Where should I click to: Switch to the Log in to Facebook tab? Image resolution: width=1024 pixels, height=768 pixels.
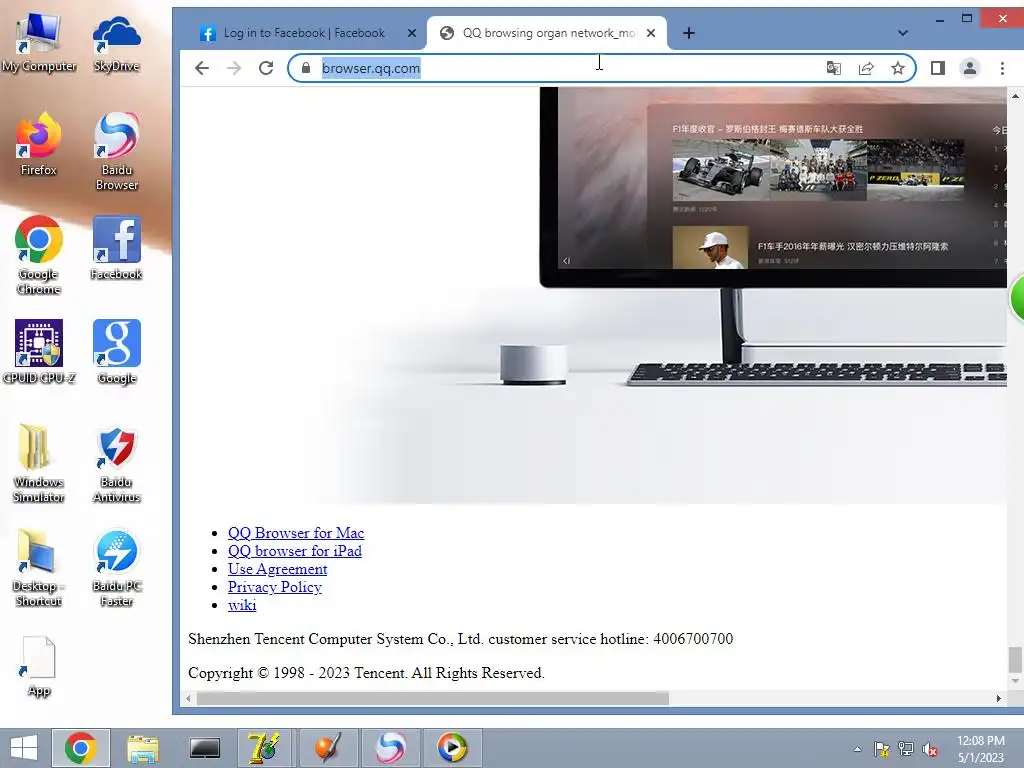pos(304,33)
